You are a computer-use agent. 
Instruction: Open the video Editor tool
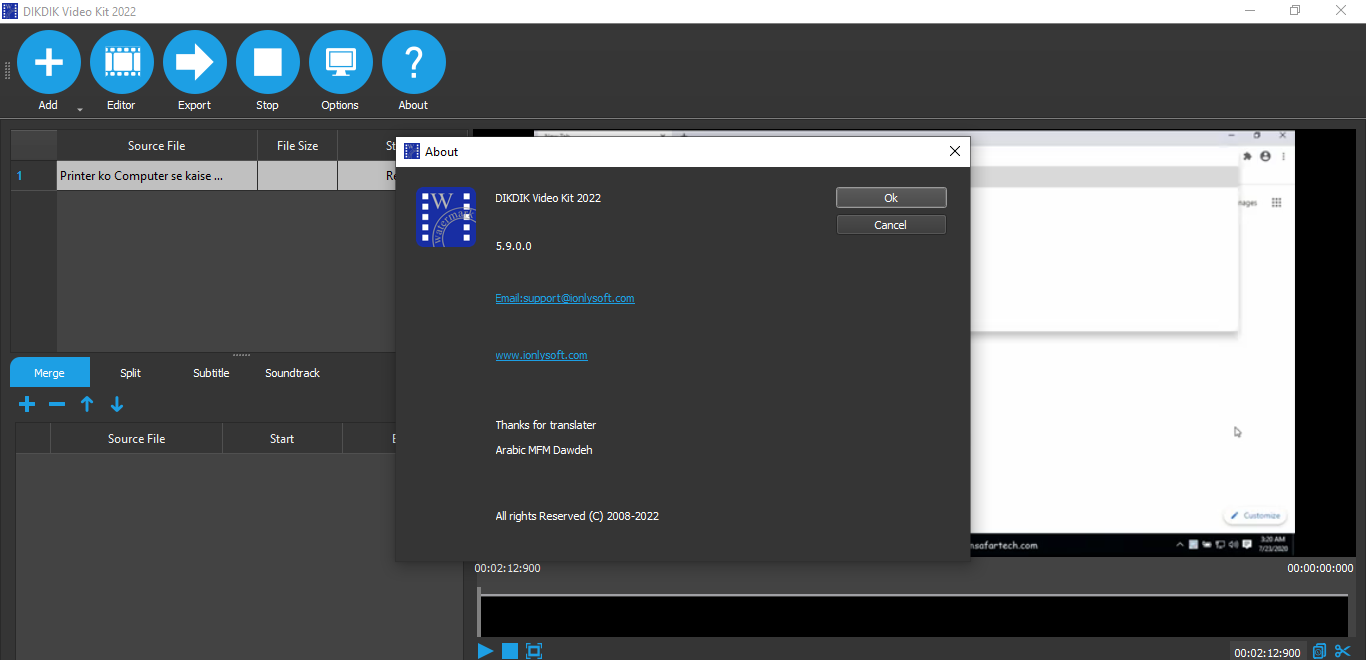[x=122, y=62]
